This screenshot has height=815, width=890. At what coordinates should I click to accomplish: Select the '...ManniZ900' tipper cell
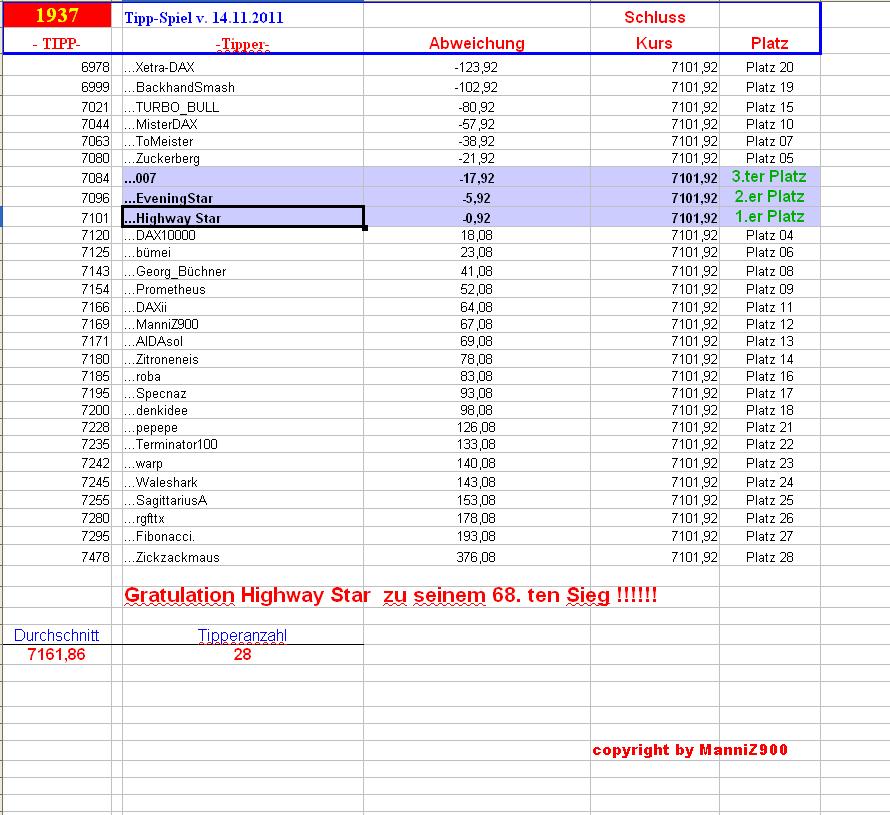(243, 324)
